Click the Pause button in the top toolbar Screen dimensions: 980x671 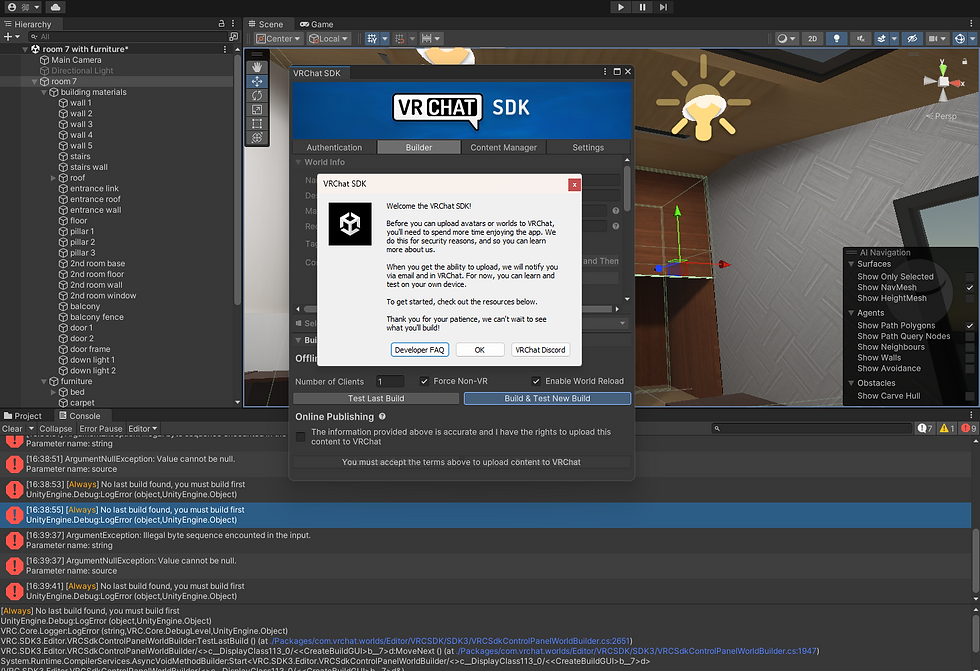coord(642,7)
